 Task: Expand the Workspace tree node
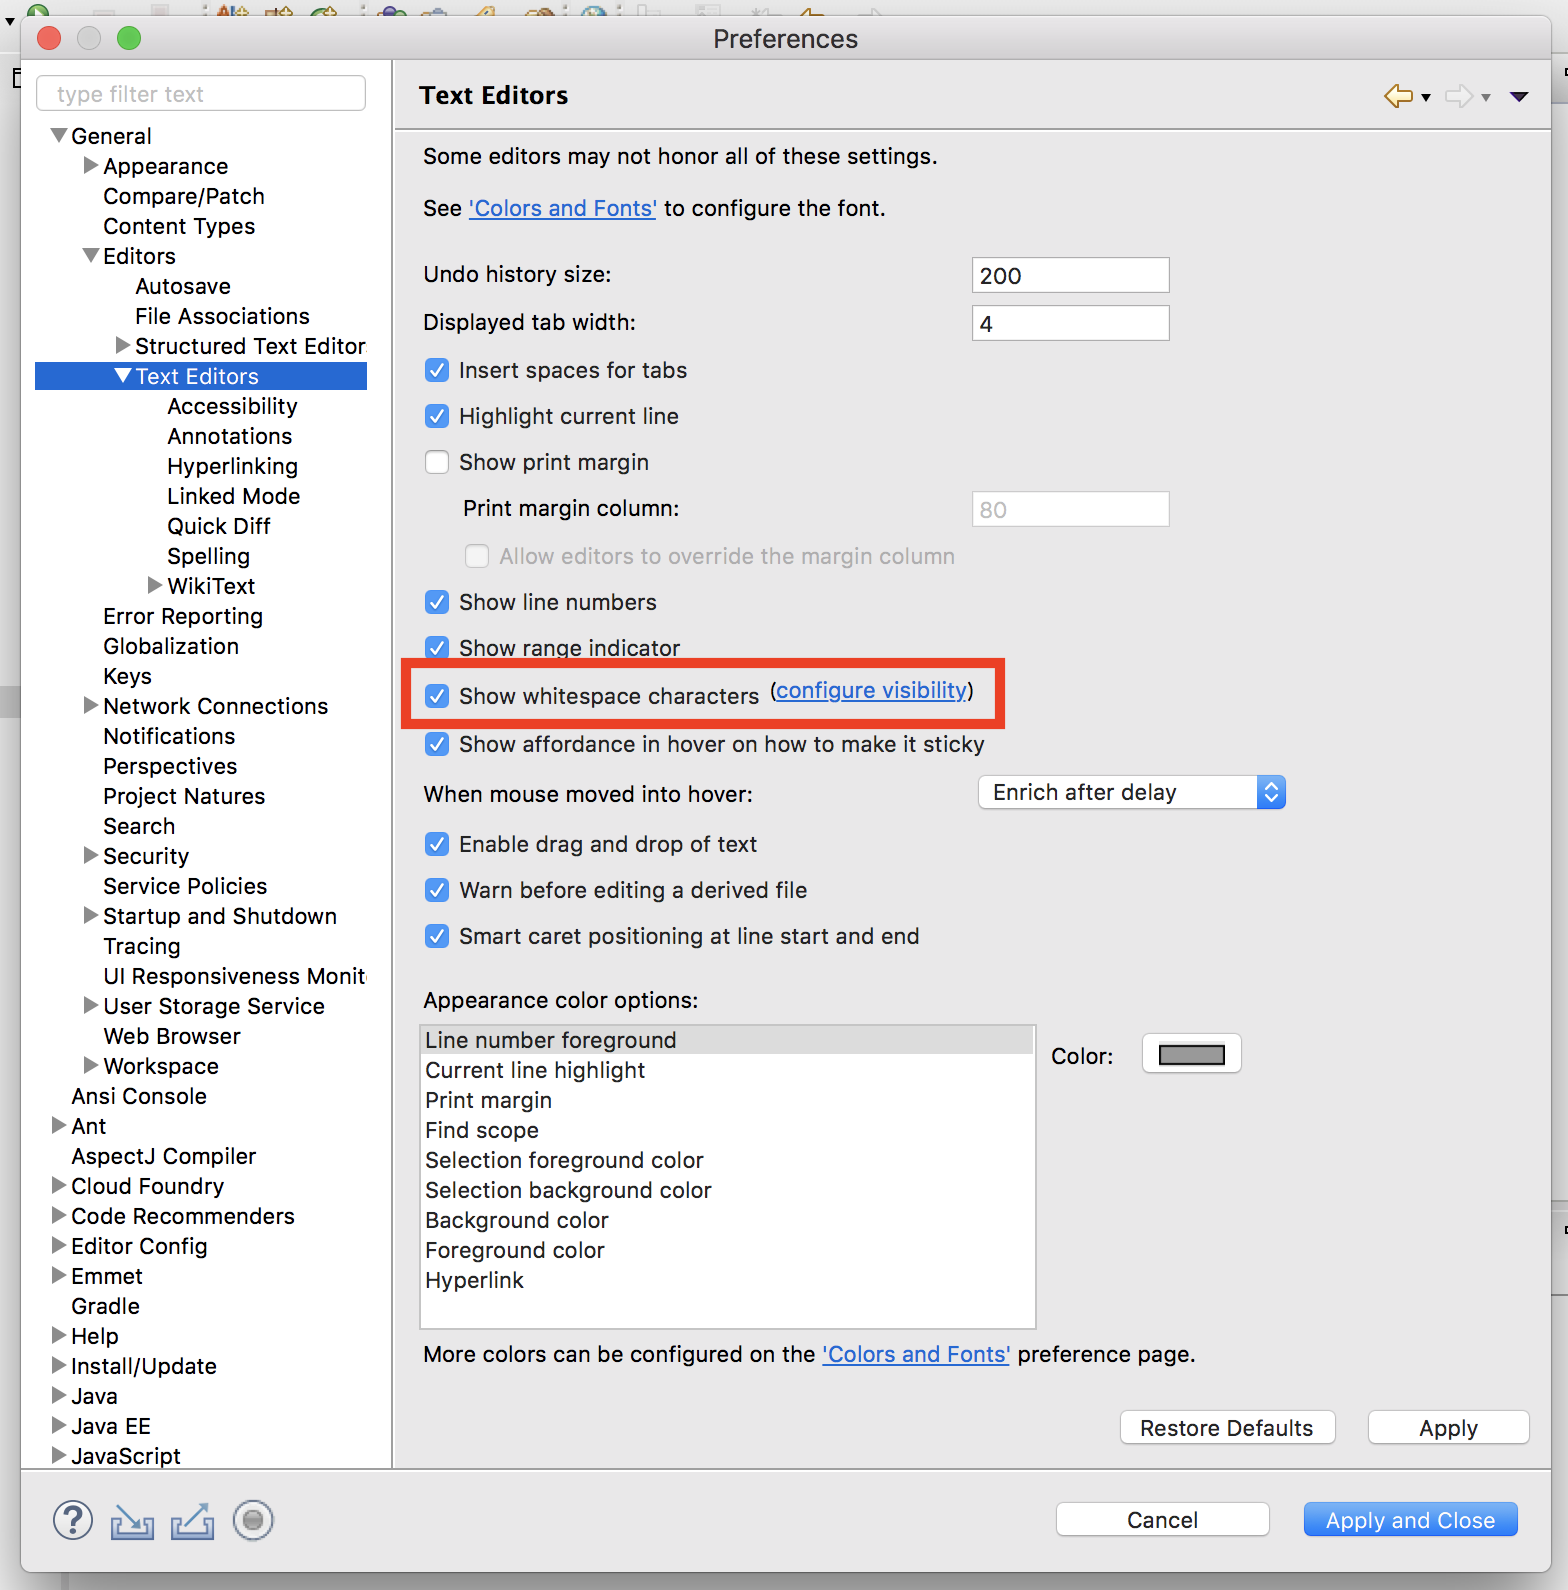[x=91, y=1065]
